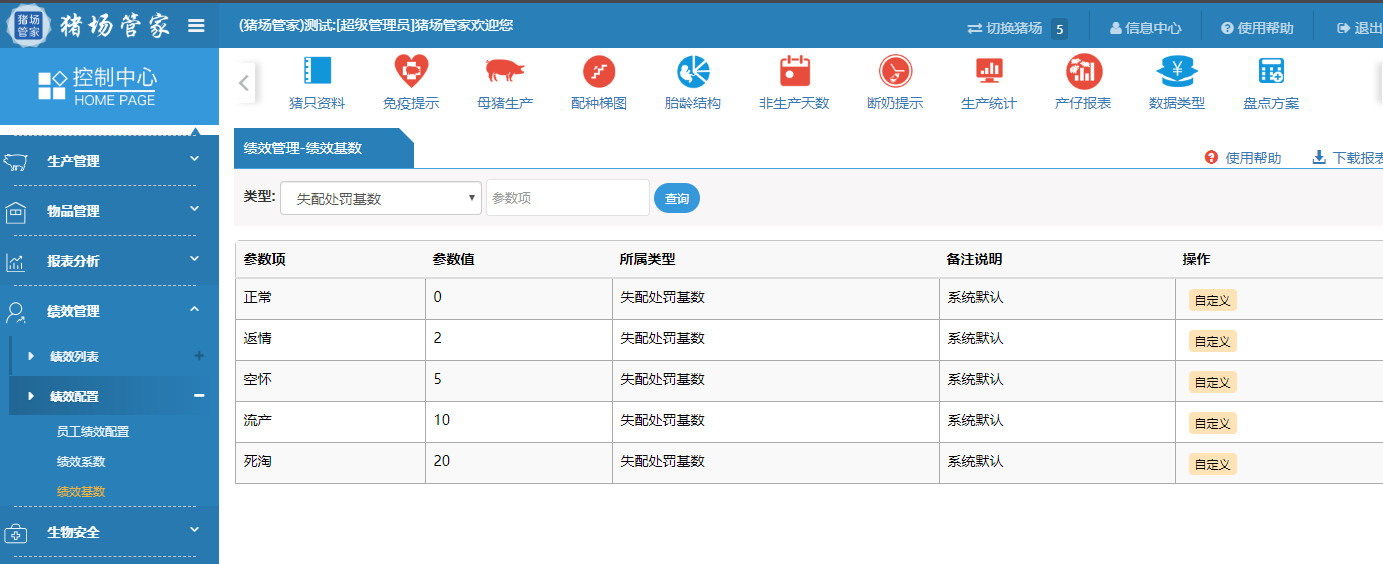Click the 免疫提示 heart icon
The width and height of the screenshot is (1383, 564).
tap(411, 71)
